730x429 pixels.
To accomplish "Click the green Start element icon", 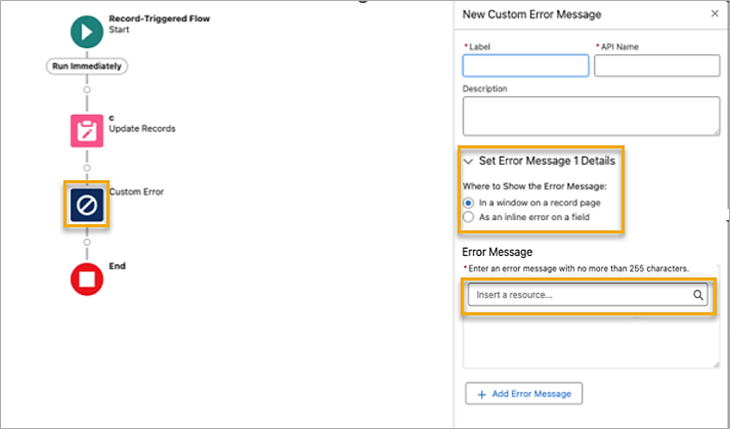I will (86, 30).
